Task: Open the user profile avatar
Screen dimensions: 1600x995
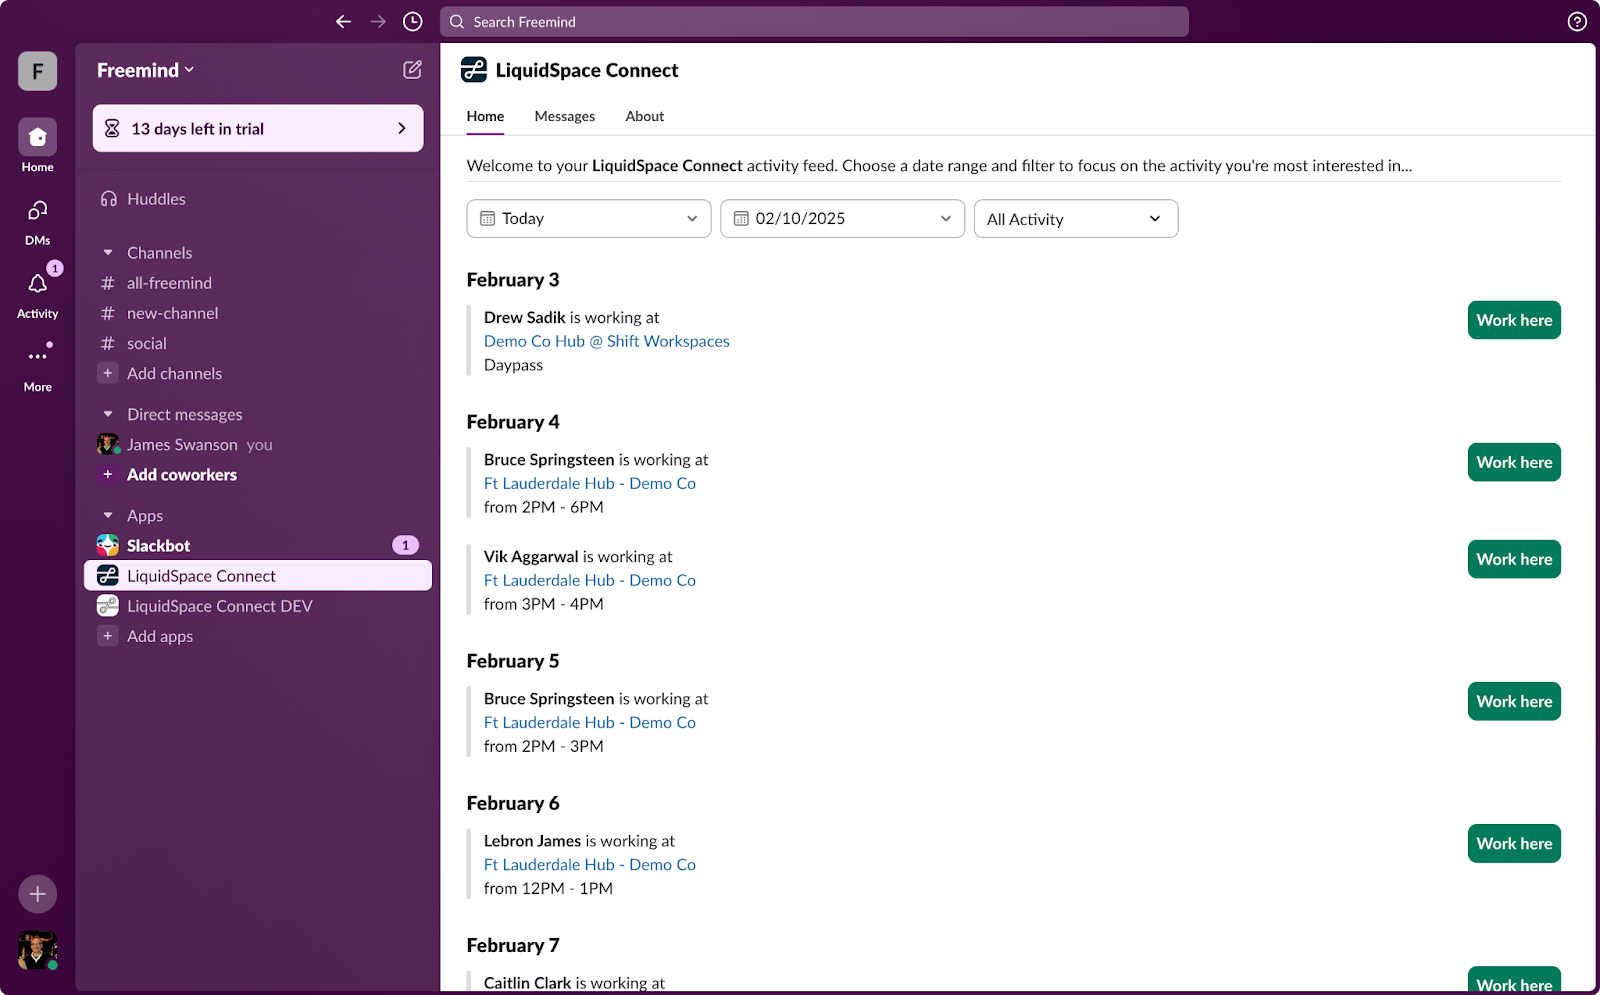Action: tap(37, 950)
